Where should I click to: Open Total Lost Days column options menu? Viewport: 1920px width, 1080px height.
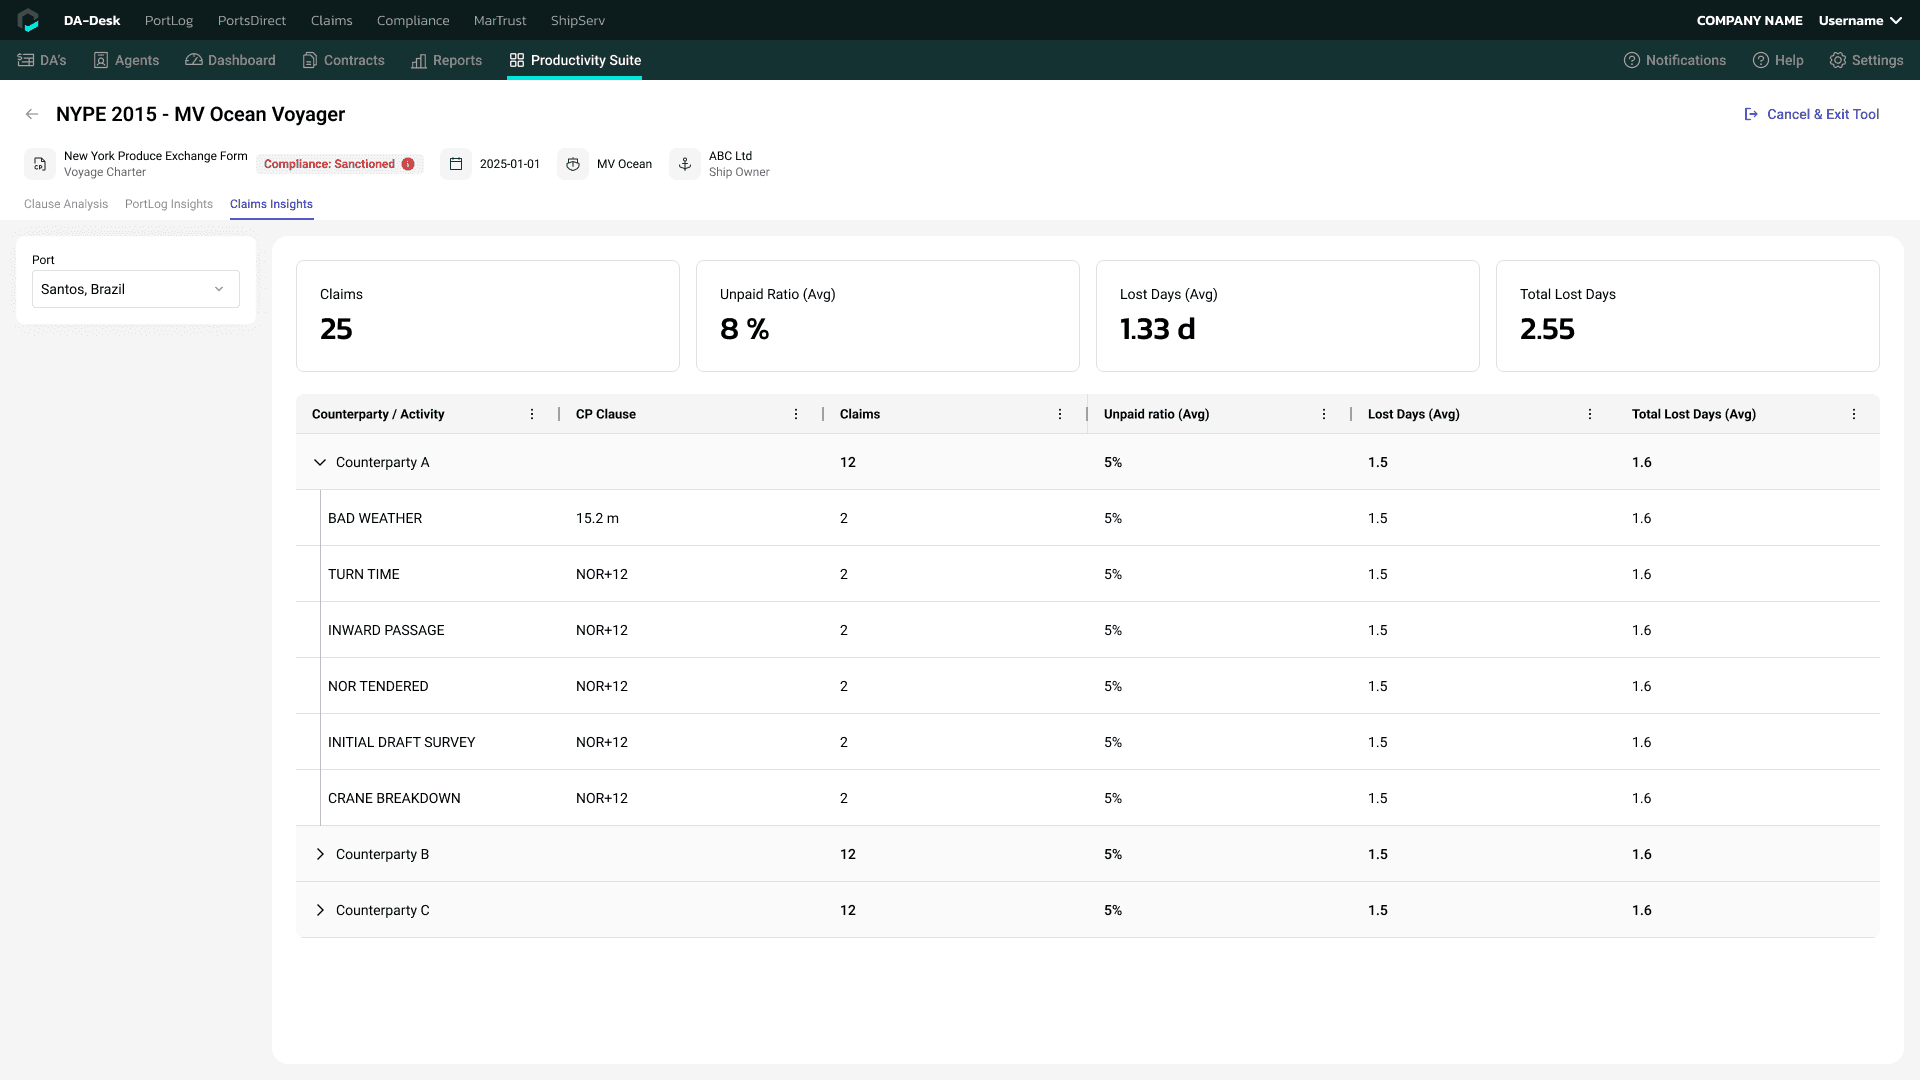[1854, 414]
